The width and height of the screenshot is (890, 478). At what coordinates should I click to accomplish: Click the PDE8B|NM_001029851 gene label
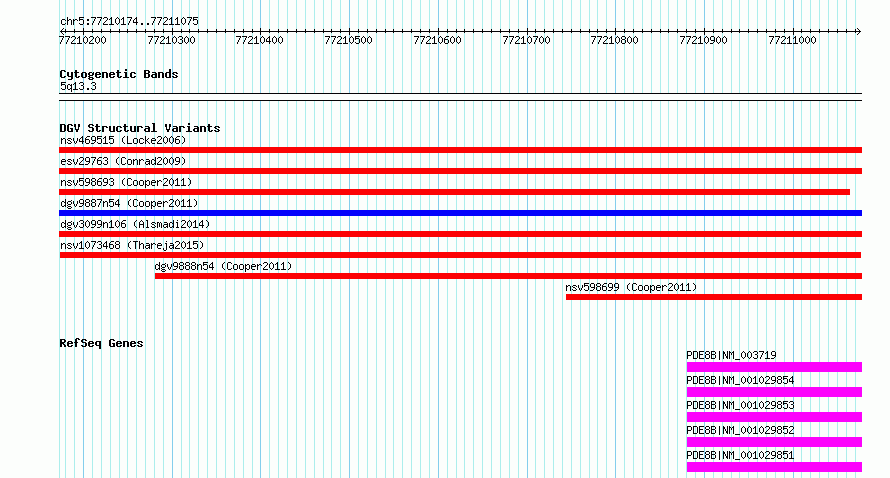pyautogui.click(x=740, y=455)
